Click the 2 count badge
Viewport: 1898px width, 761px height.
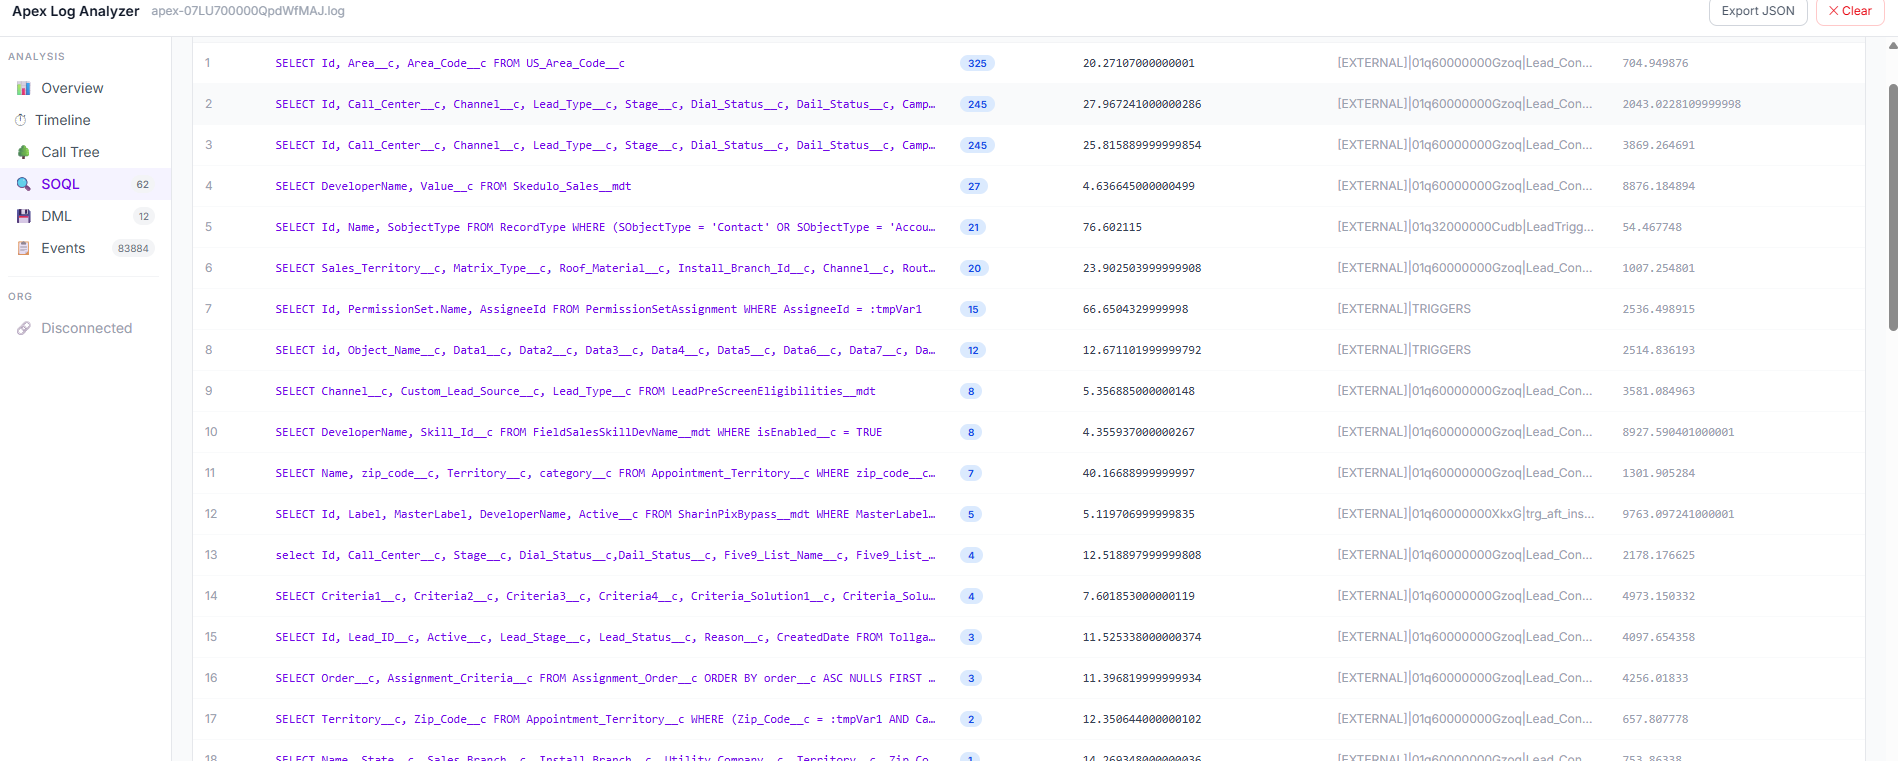[x=971, y=719]
